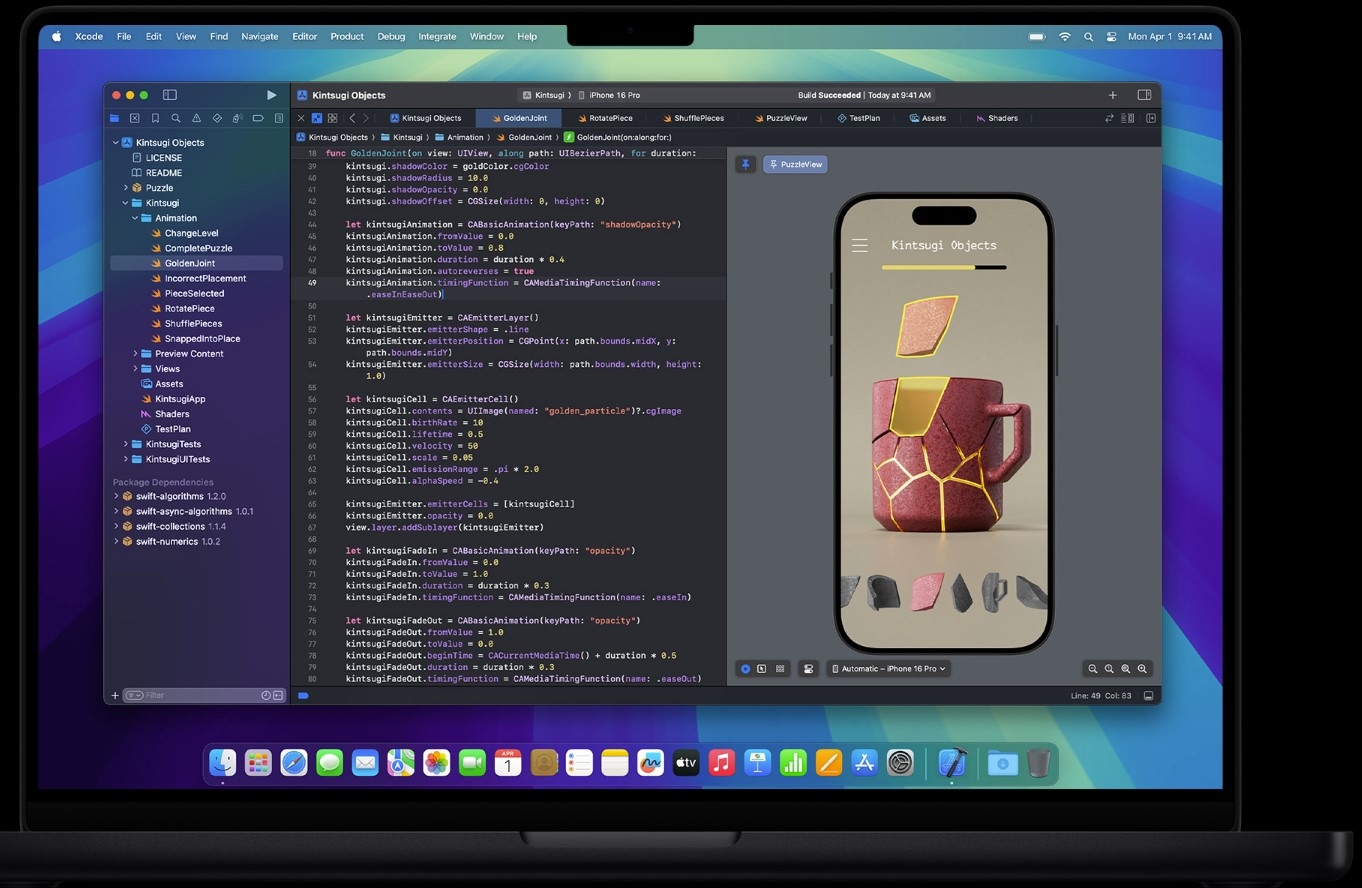Select the KintsugiApp file
1362x888 pixels.
click(180, 399)
